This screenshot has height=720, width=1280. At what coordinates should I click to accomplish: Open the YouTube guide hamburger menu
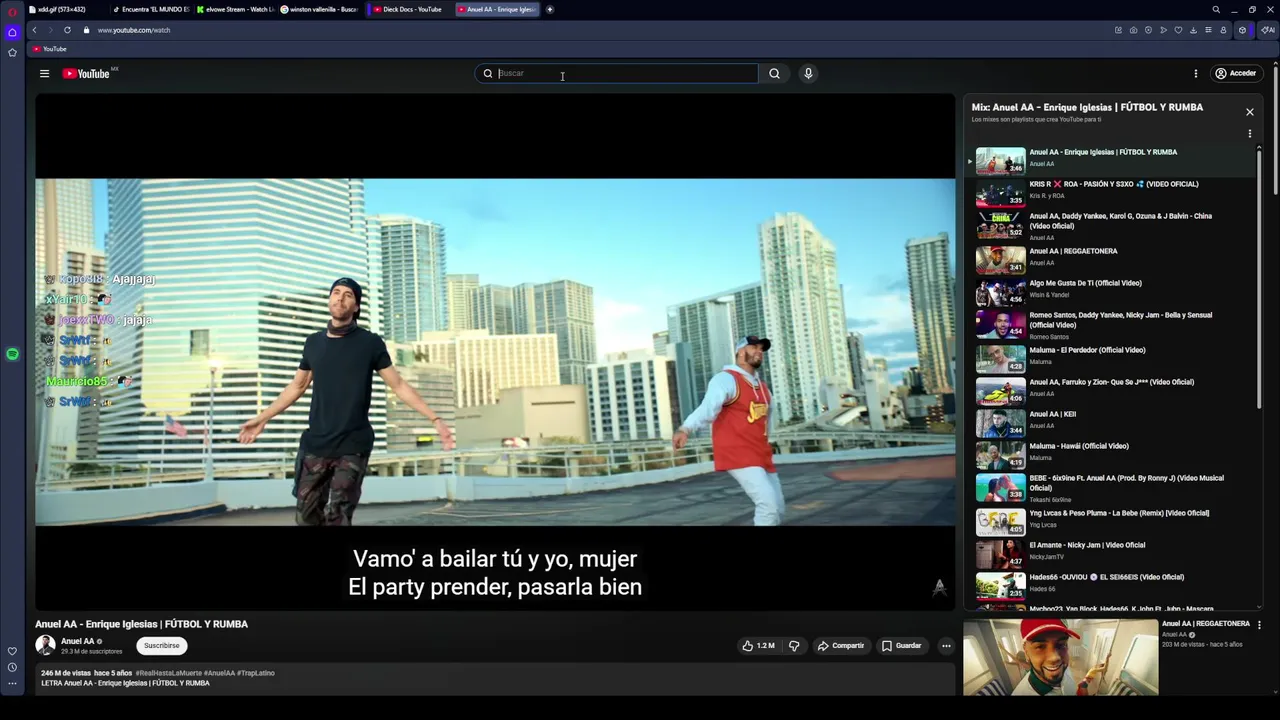point(44,73)
